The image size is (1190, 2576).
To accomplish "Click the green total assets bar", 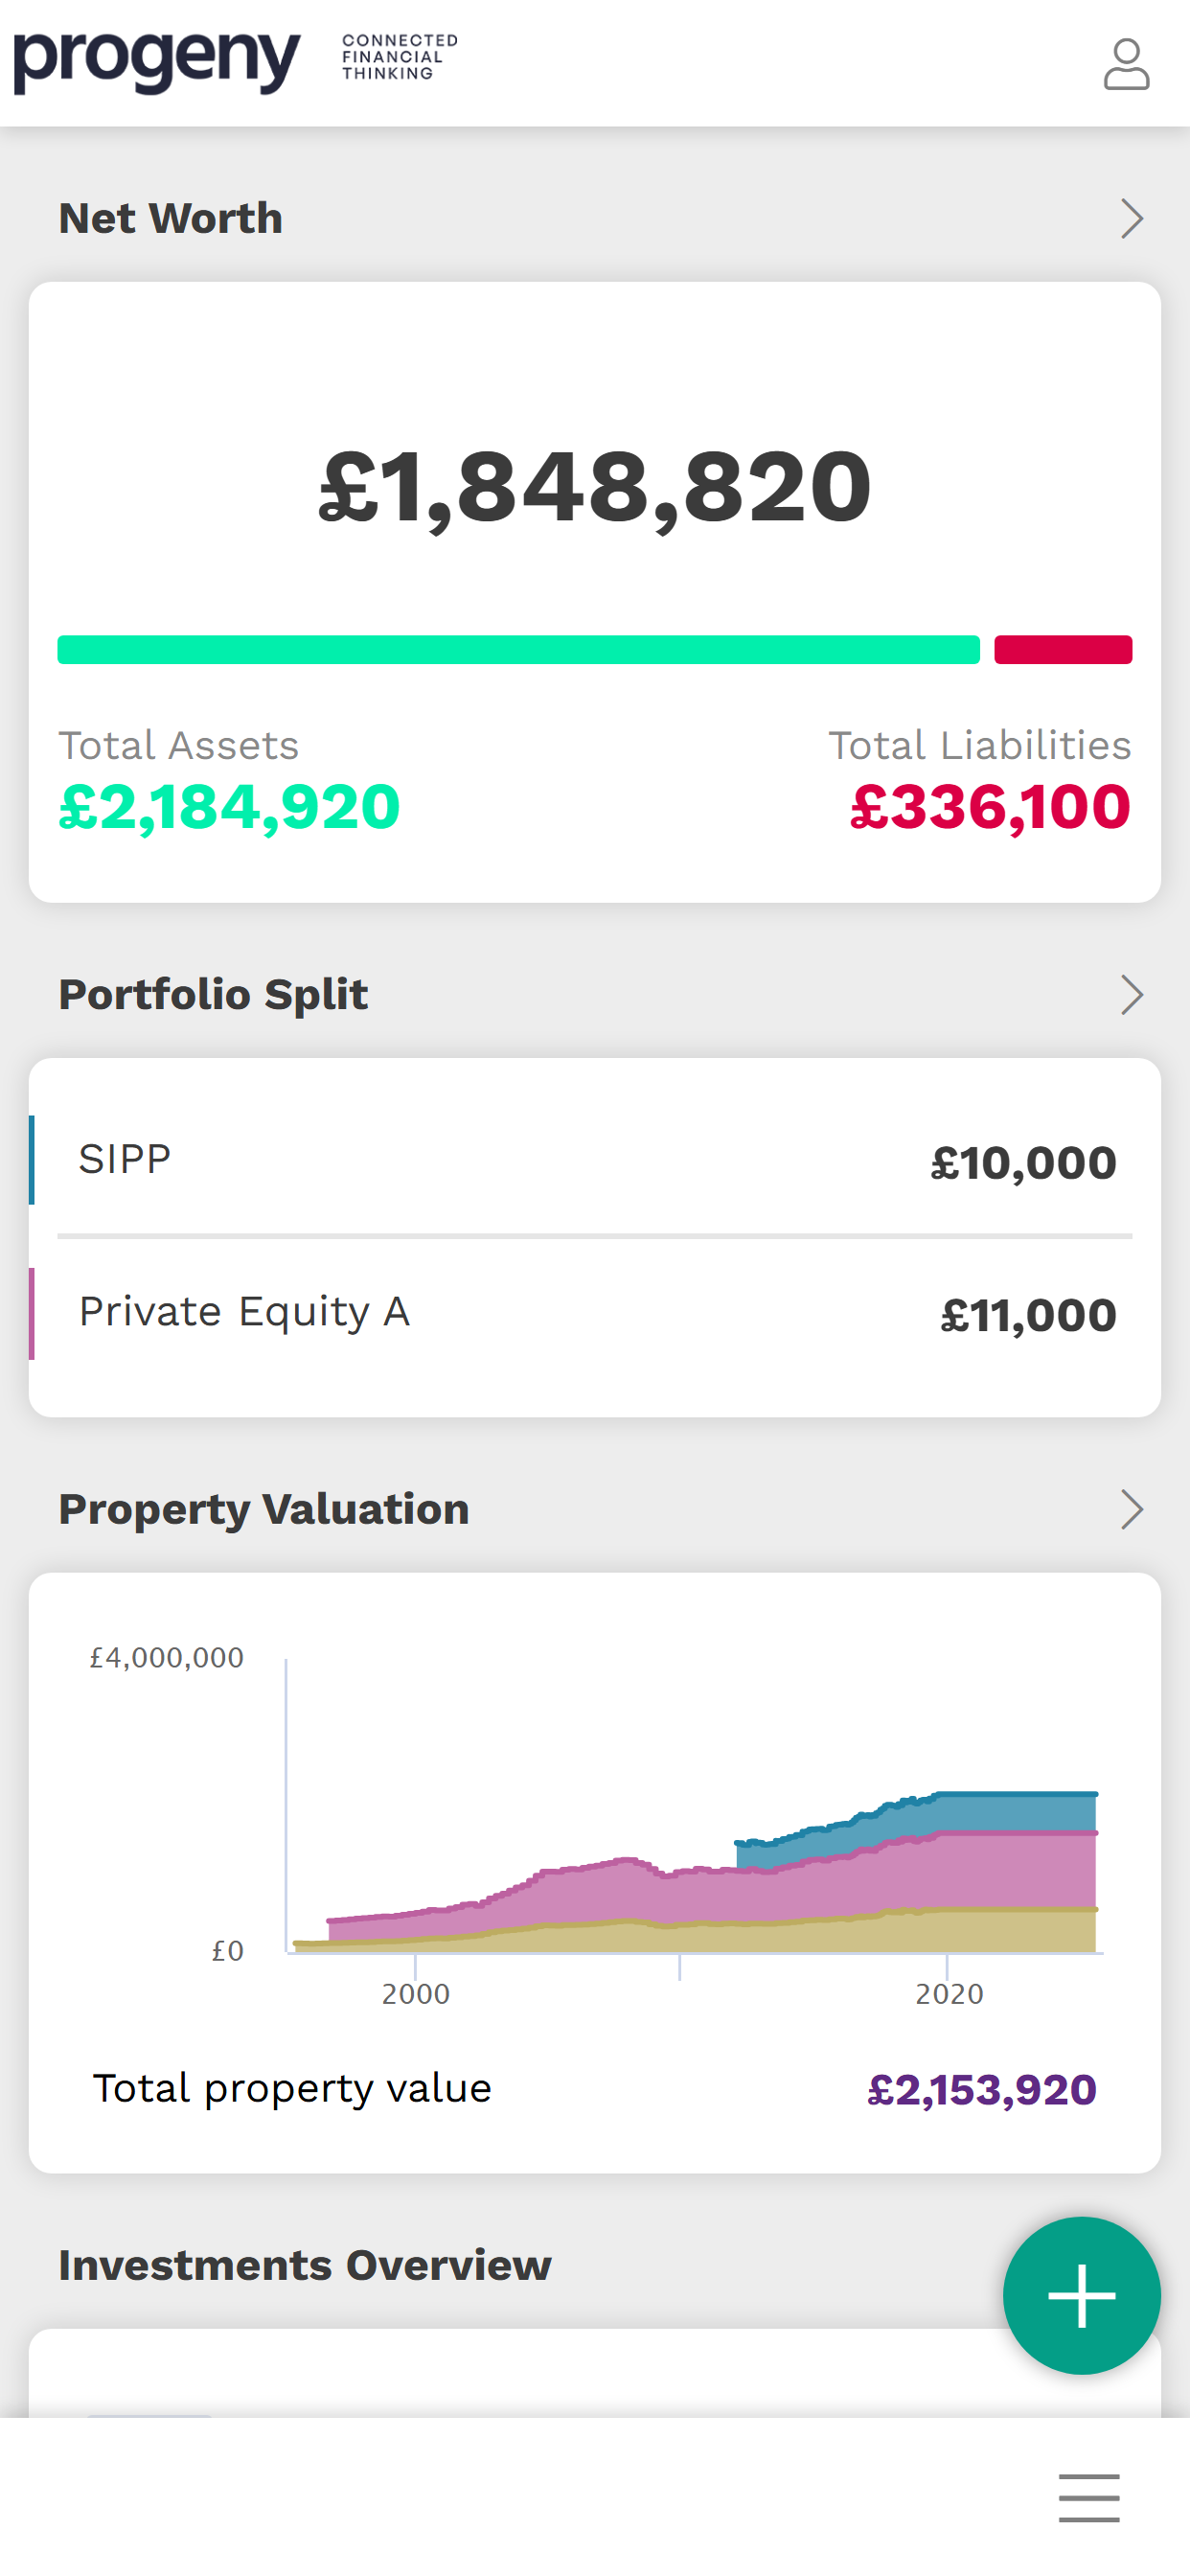I will pyautogui.click(x=518, y=649).
